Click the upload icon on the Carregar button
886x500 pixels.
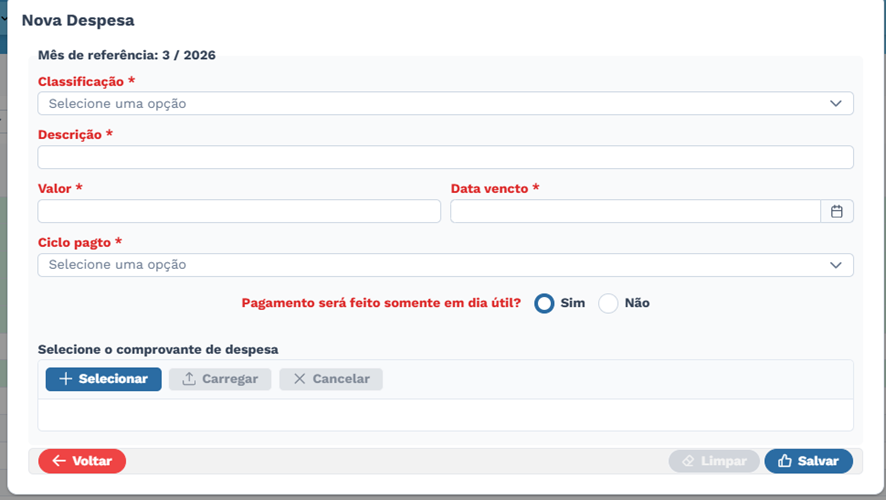[x=189, y=379]
